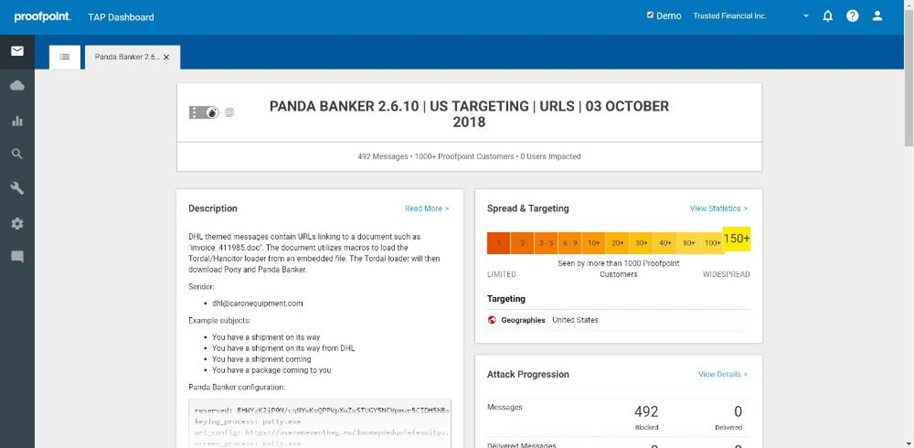The height and width of the screenshot is (448, 914).
Task: Click 'United States' geography value
Action: (575, 320)
